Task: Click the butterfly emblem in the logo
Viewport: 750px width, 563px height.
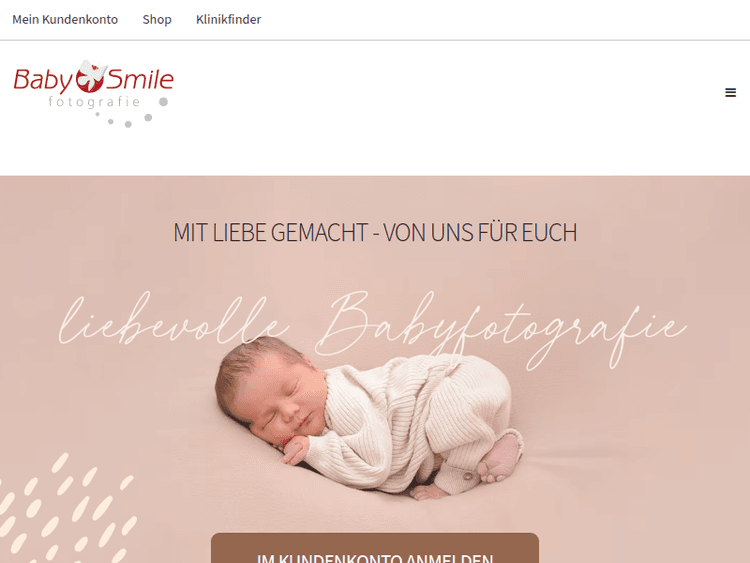Action: [91, 76]
